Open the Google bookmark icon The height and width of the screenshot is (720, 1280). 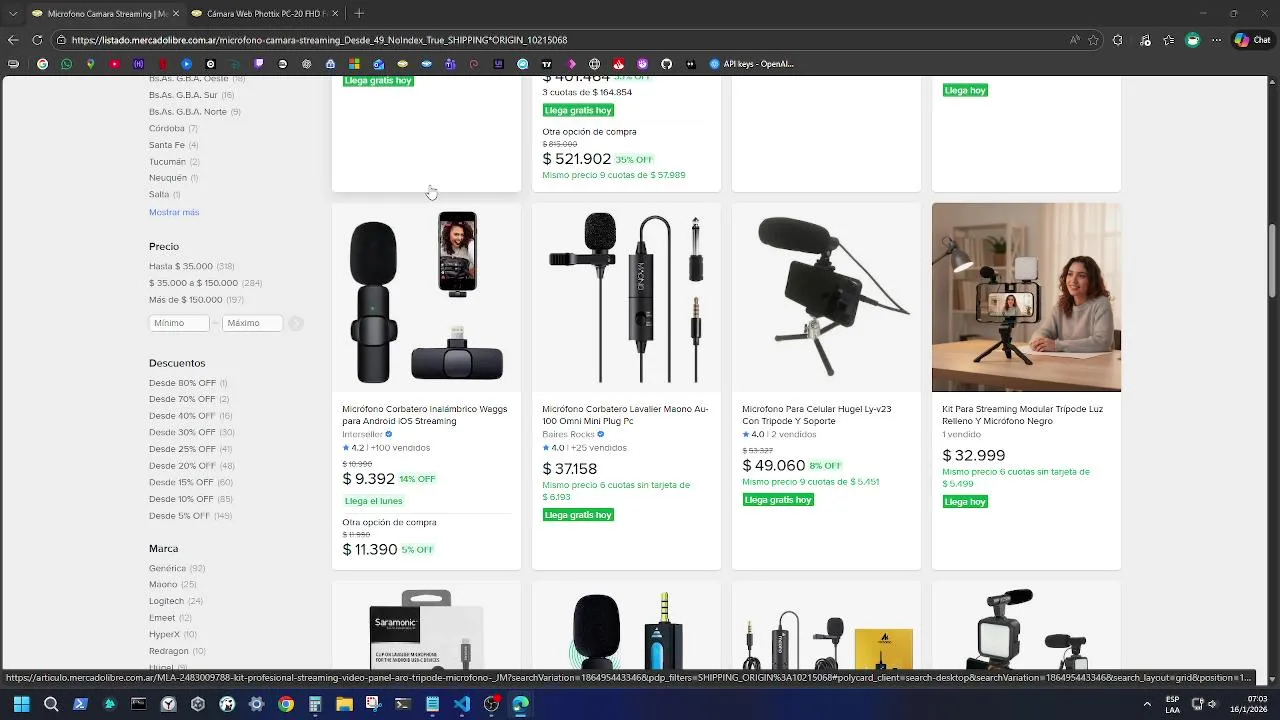point(42,64)
